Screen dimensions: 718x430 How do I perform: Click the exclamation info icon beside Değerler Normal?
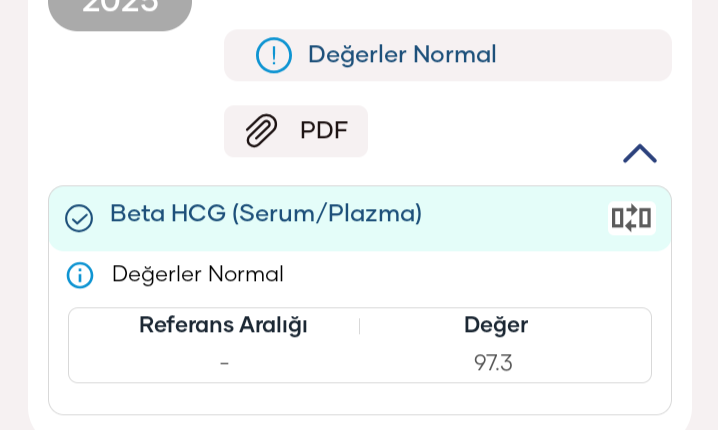pyautogui.click(x=273, y=55)
